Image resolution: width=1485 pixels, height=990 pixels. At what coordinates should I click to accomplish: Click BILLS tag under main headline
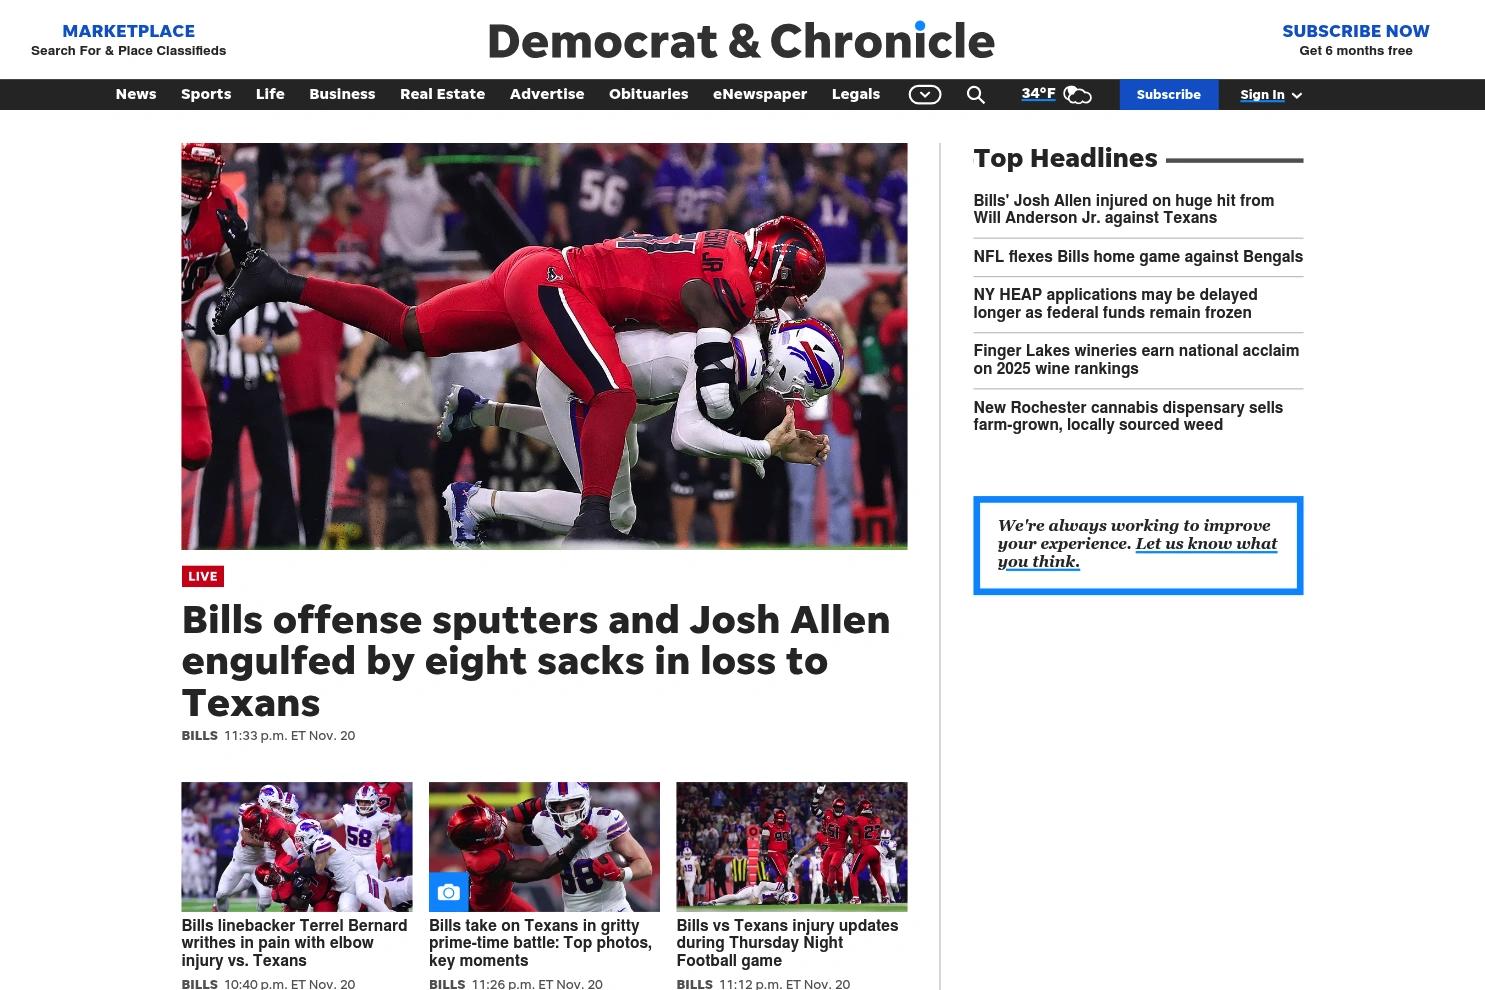point(199,736)
